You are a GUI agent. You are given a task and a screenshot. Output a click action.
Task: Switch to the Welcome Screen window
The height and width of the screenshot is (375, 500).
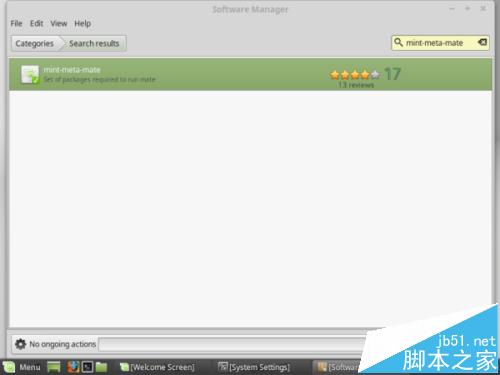click(x=157, y=367)
